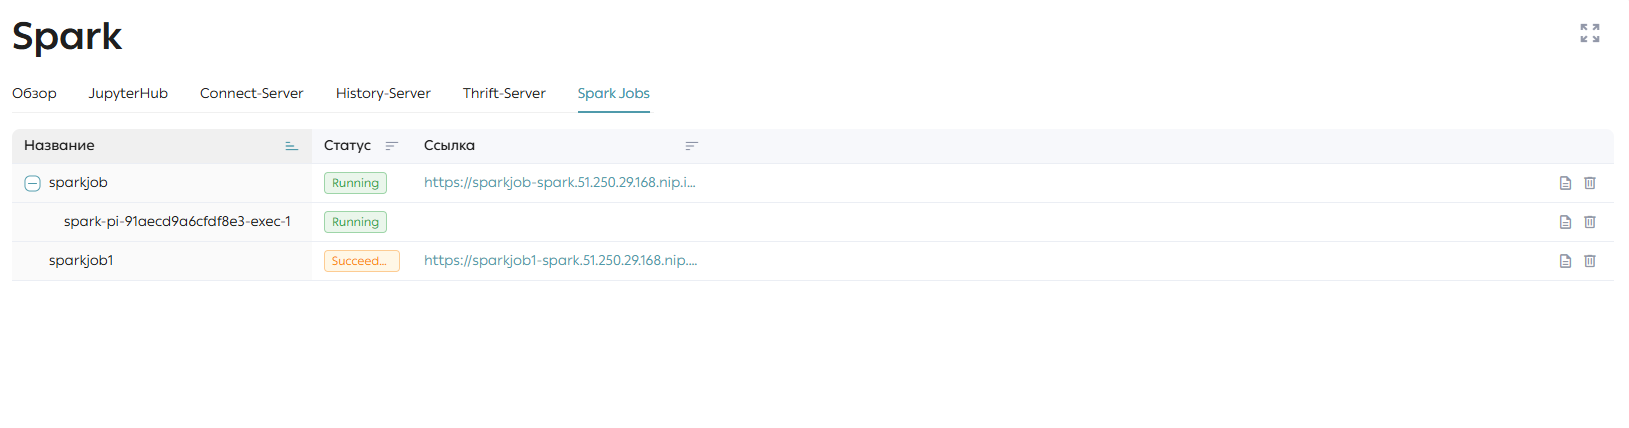Screen dimensions: 1629x428
Task: Sort by Ссылка column icon
Action: point(691,146)
